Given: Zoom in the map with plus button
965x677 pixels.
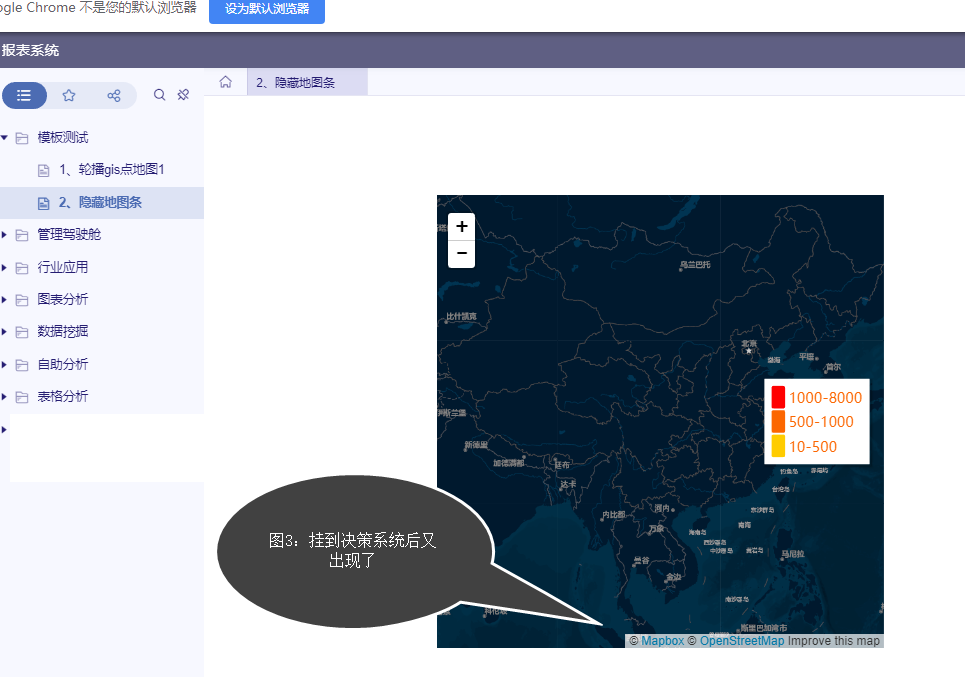Looking at the screenshot, I should point(462,227).
